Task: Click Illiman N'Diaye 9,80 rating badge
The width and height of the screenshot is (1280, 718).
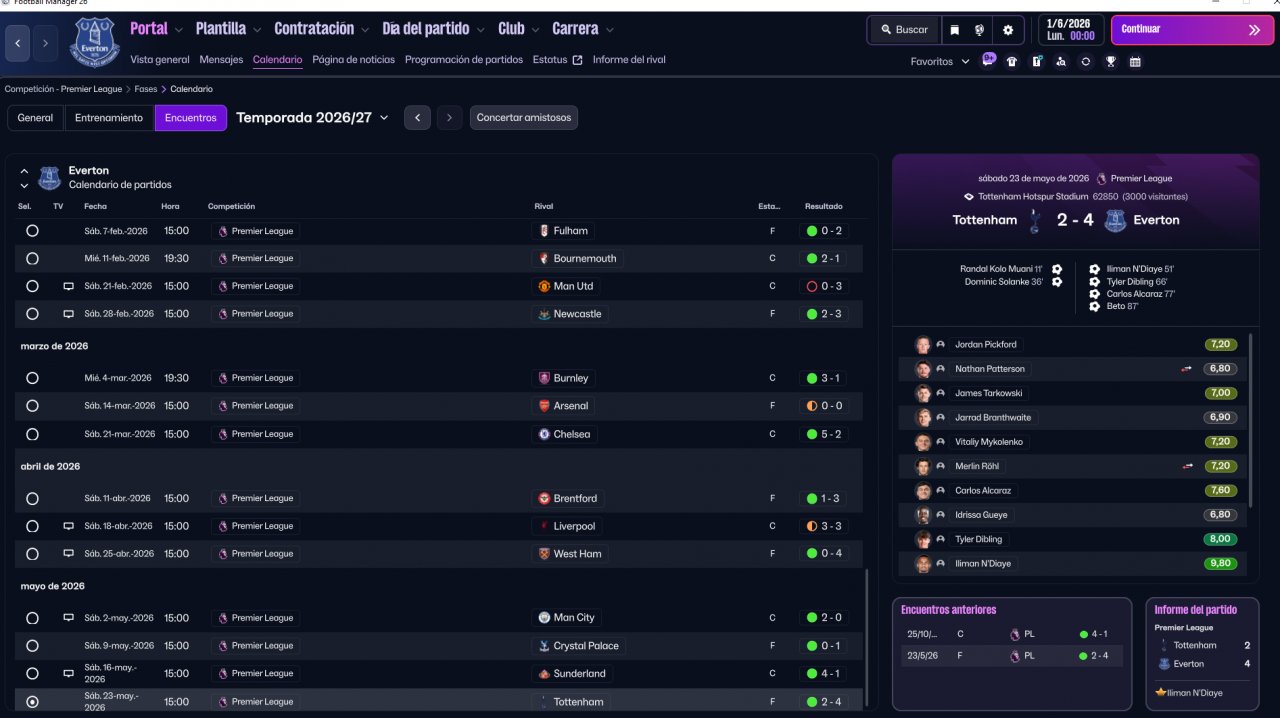Action: pos(1220,564)
